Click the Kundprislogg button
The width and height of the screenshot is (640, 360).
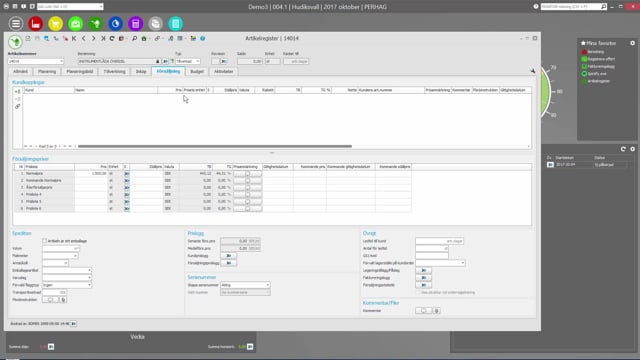229,256
